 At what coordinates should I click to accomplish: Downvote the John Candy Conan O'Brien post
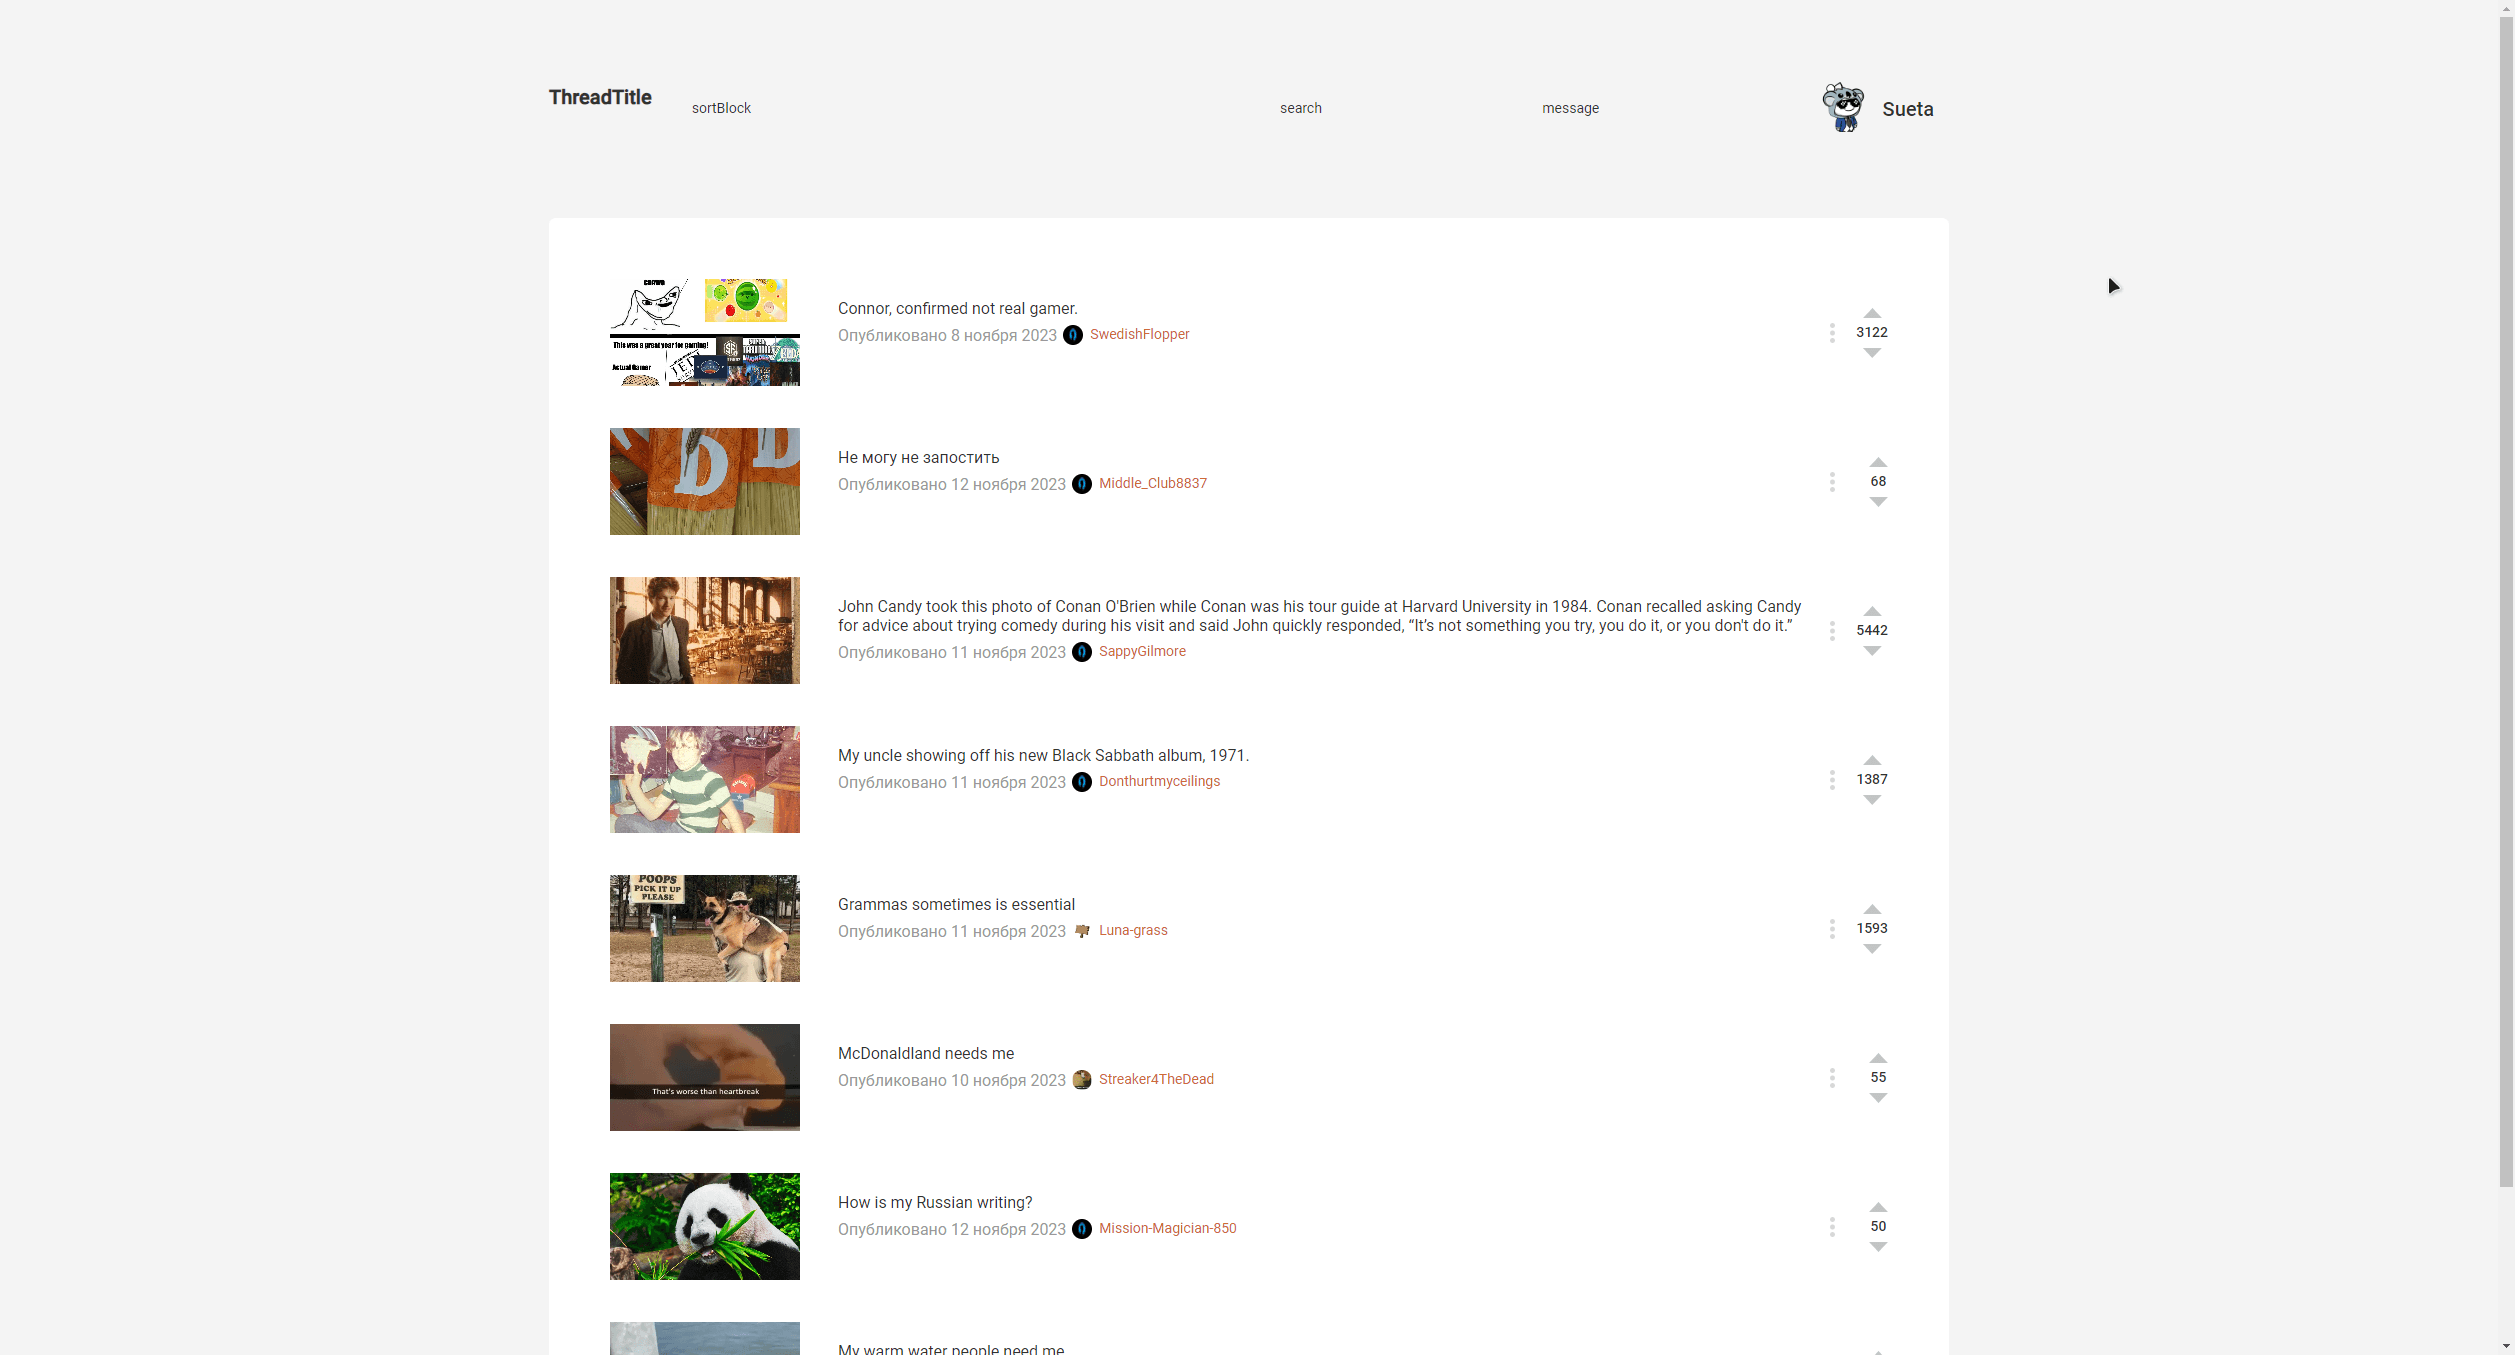tap(1872, 651)
